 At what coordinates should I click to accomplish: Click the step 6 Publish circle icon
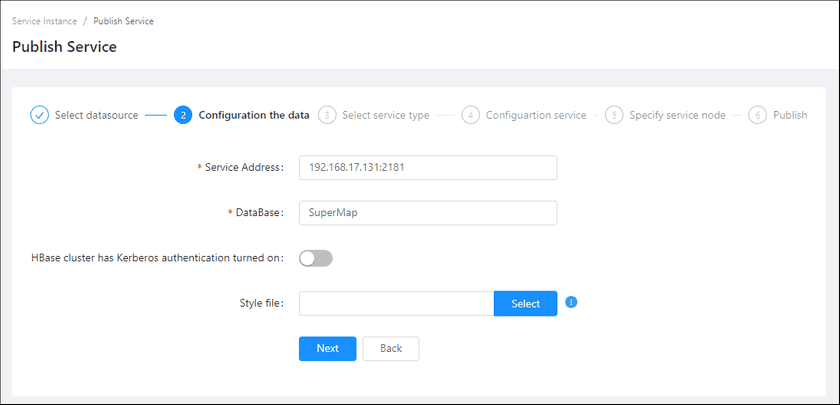click(x=758, y=115)
